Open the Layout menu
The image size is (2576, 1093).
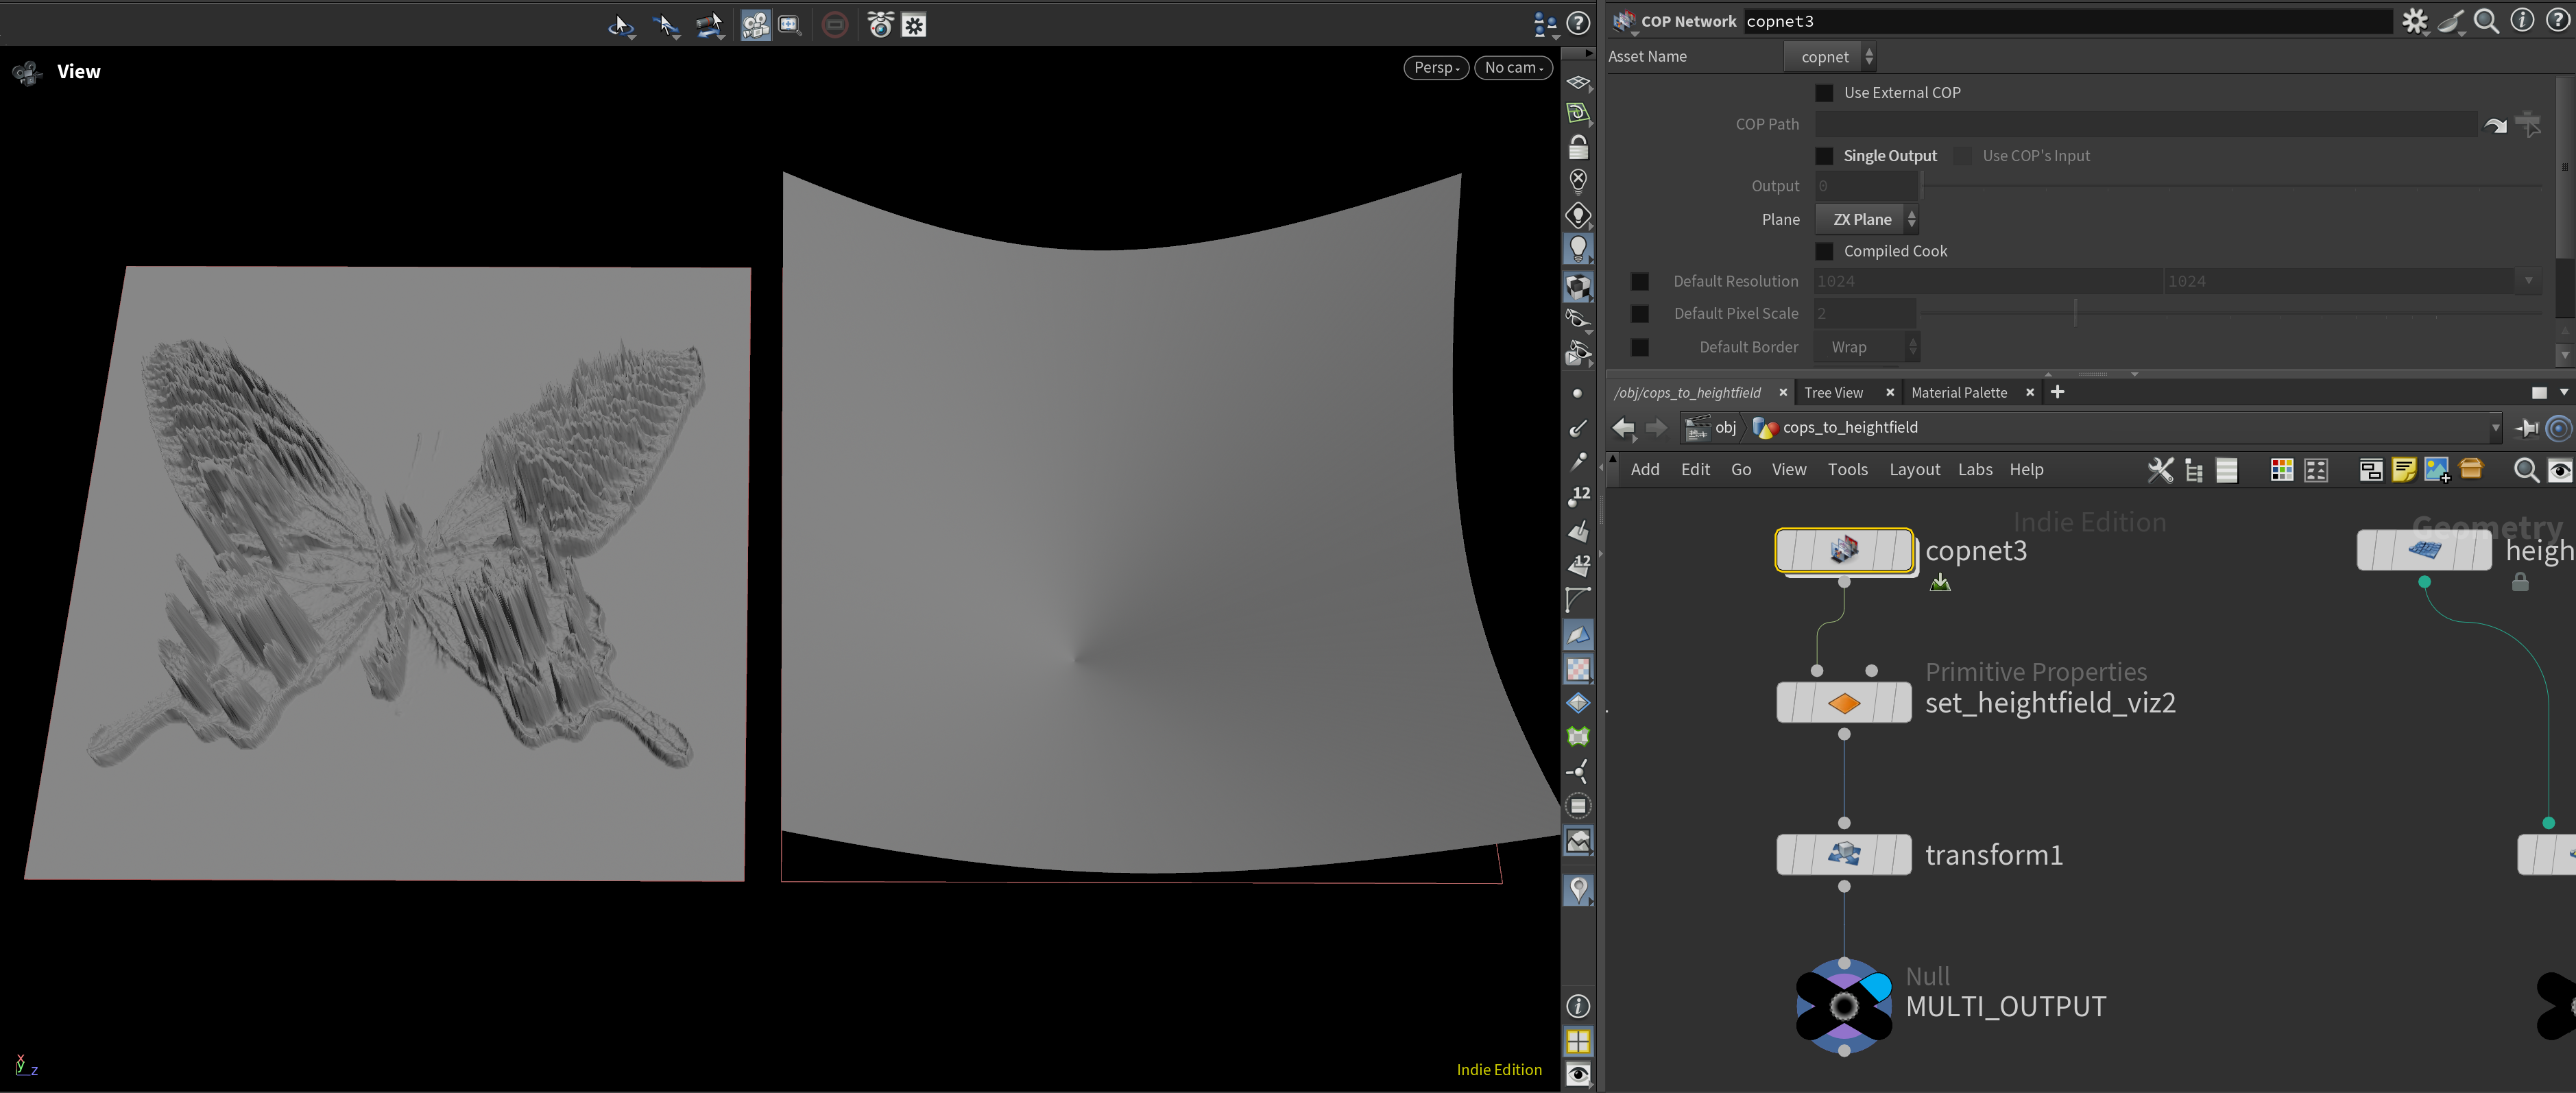pyautogui.click(x=1914, y=469)
